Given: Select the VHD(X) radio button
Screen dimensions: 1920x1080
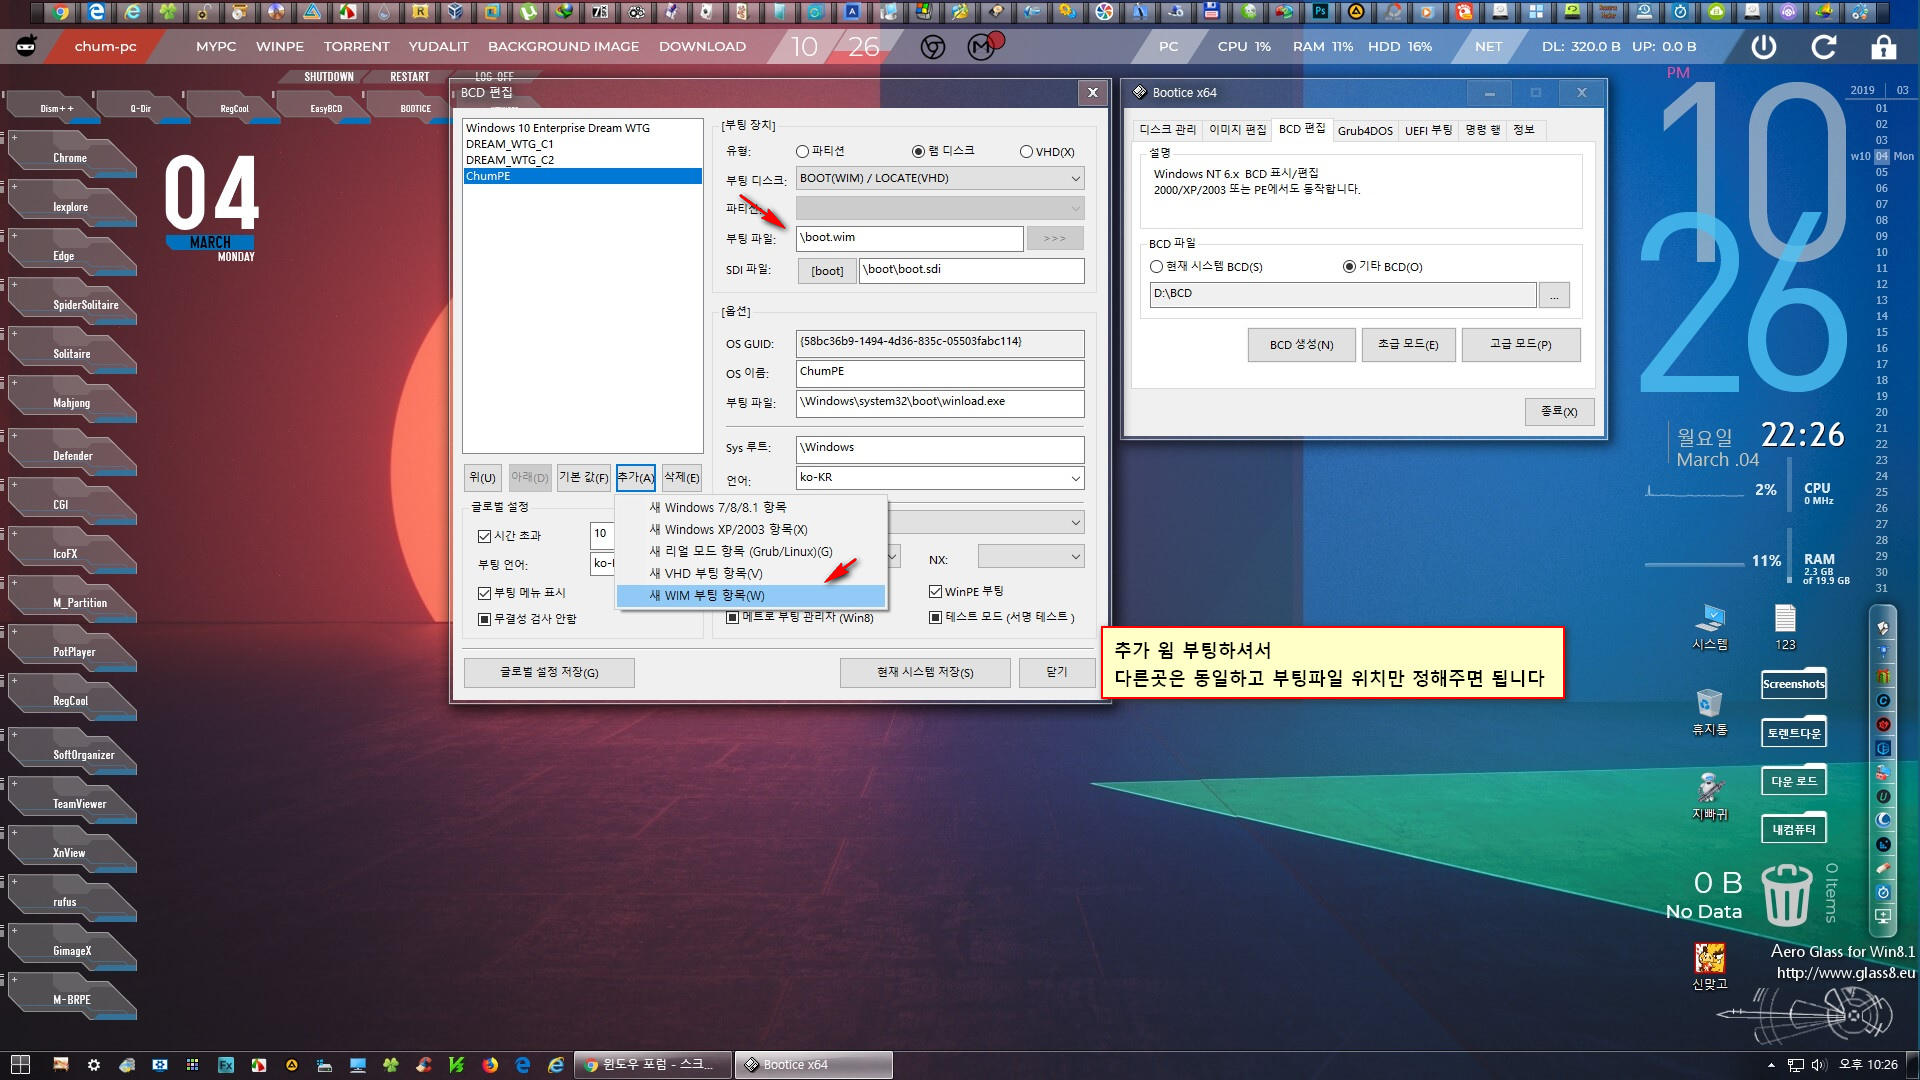Looking at the screenshot, I should (x=1047, y=152).
